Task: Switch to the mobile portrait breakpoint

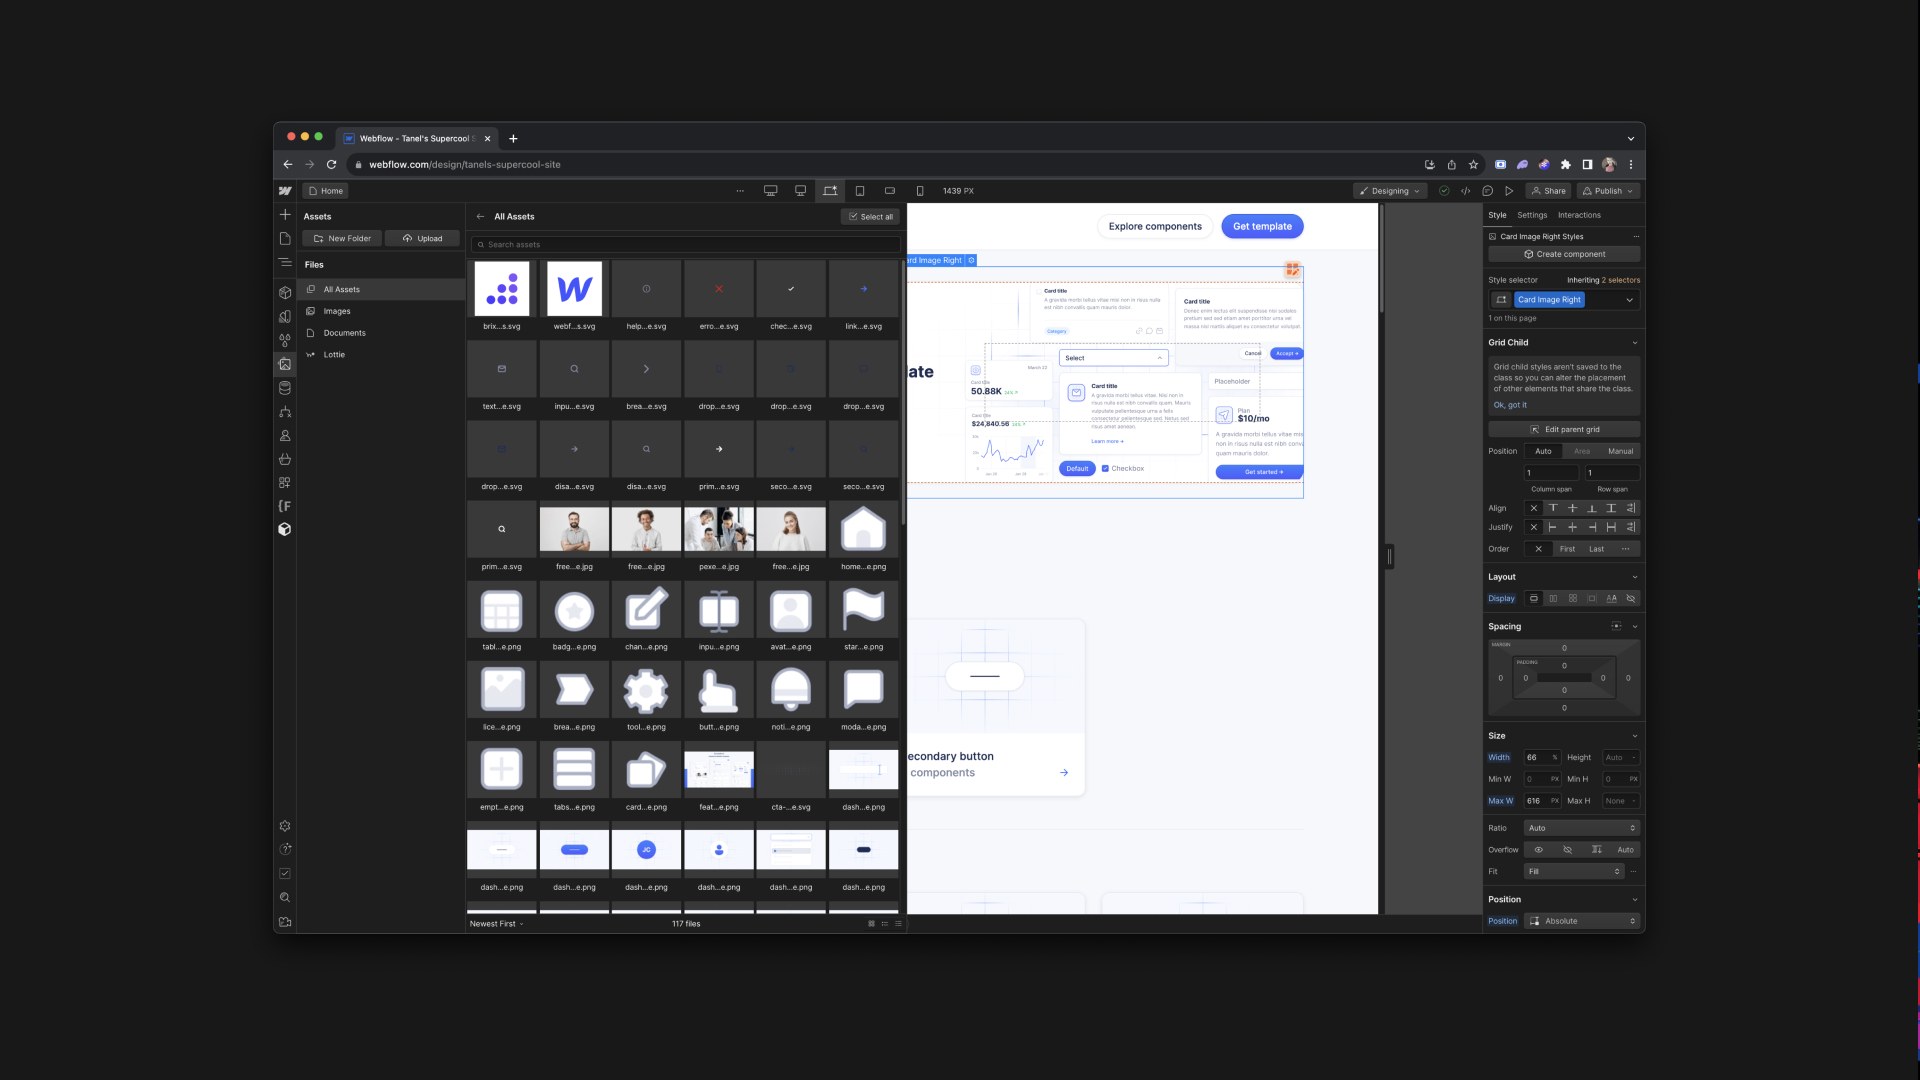Action: click(x=920, y=190)
